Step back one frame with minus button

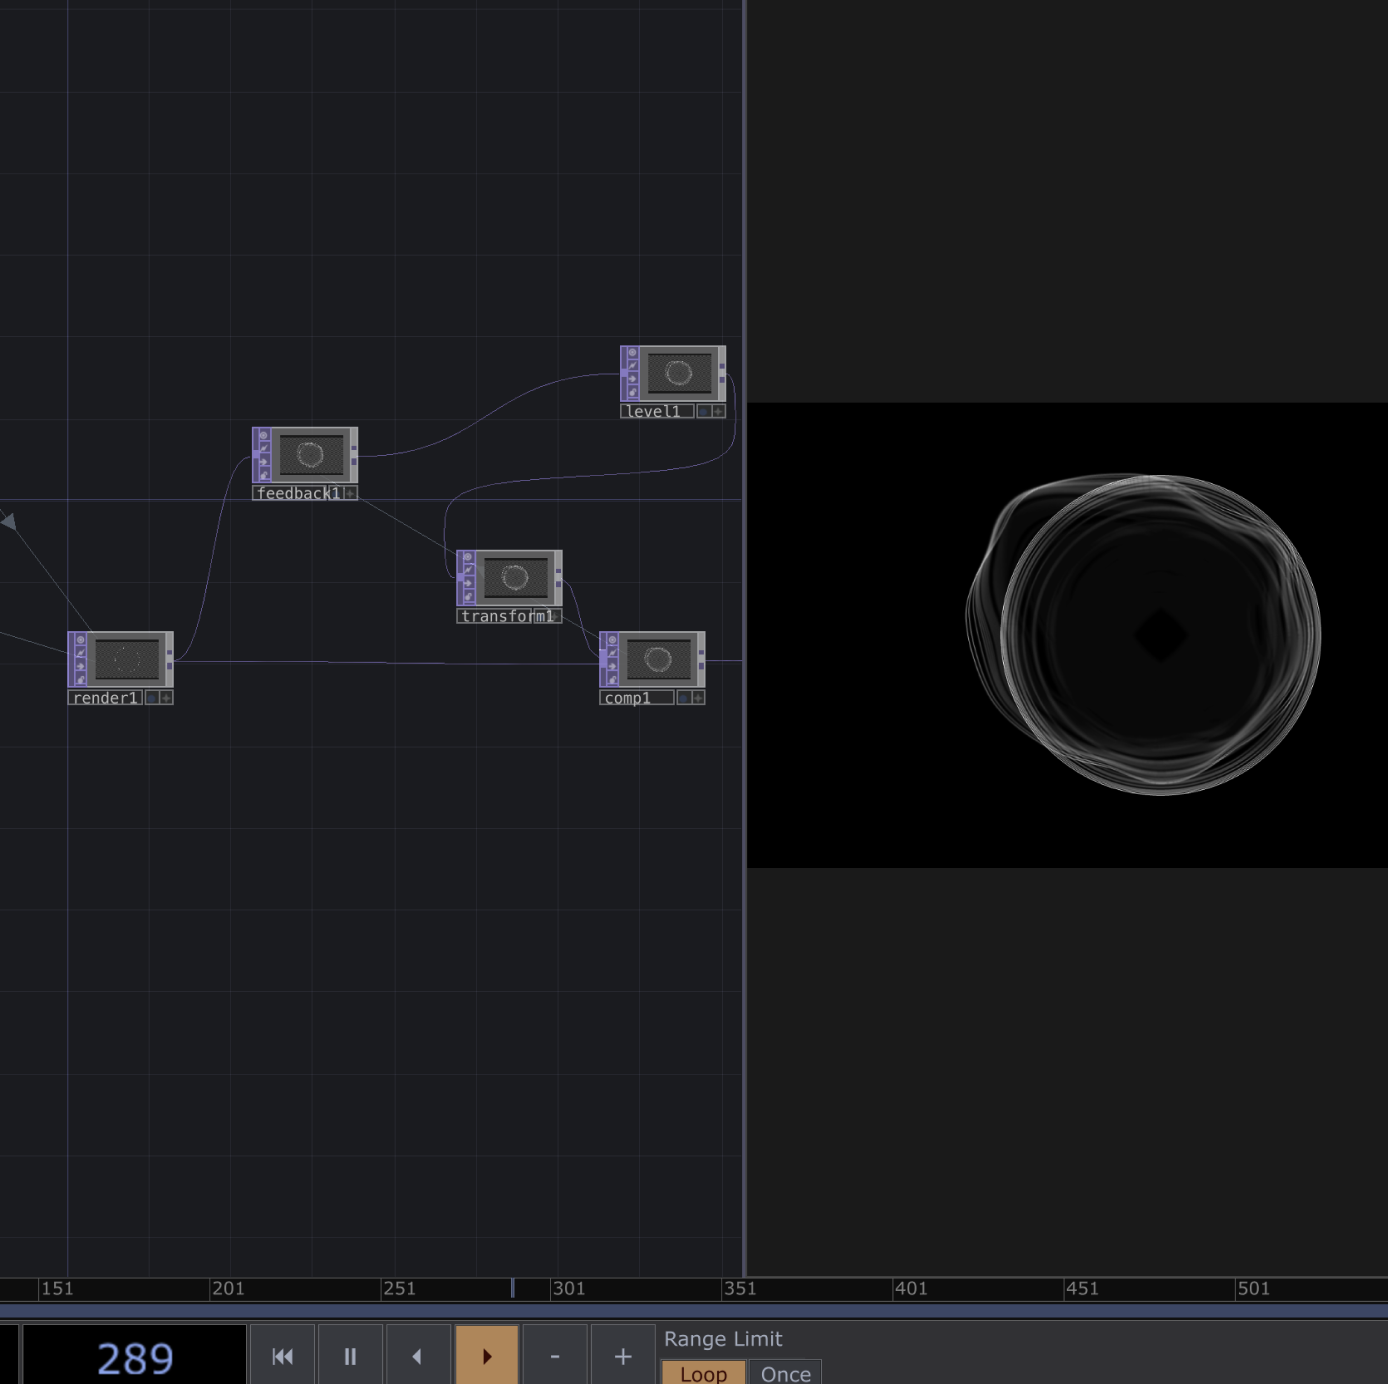[x=555, y=1356]
